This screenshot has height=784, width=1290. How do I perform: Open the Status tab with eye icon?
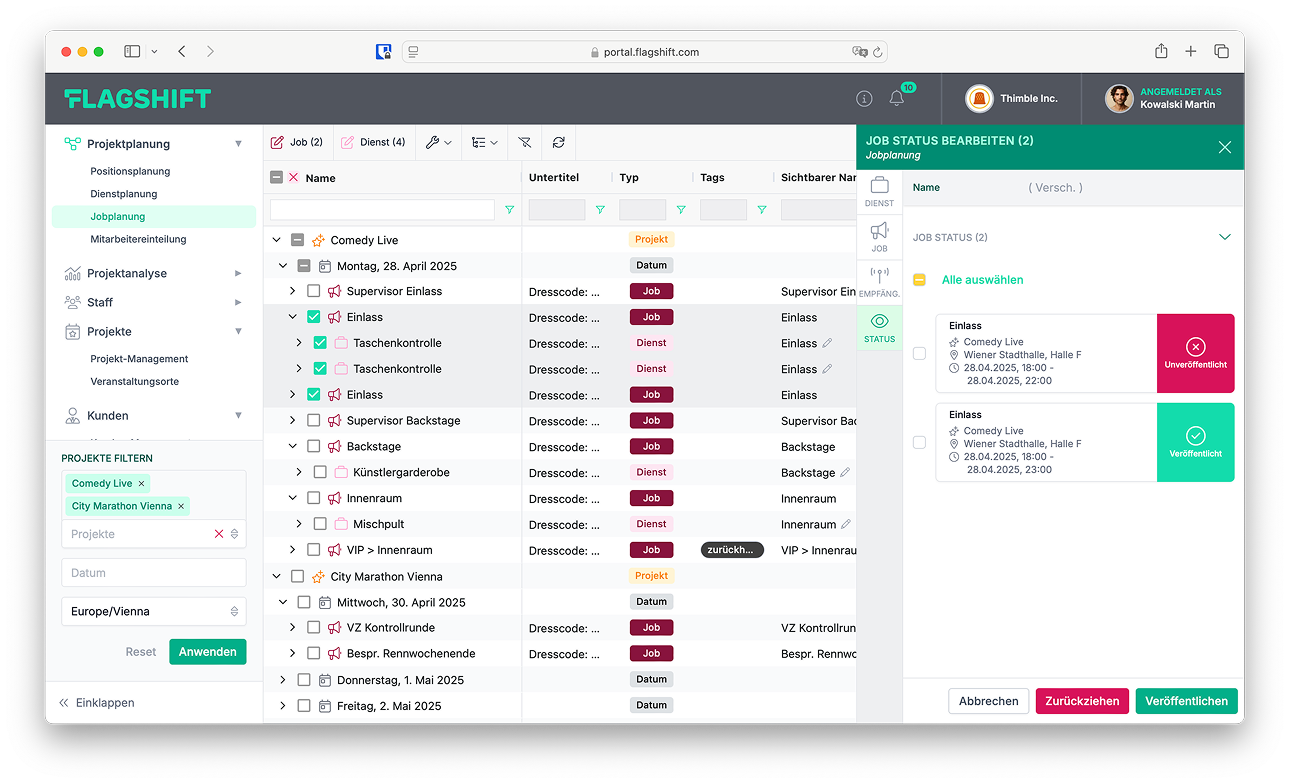coord(879,327)
